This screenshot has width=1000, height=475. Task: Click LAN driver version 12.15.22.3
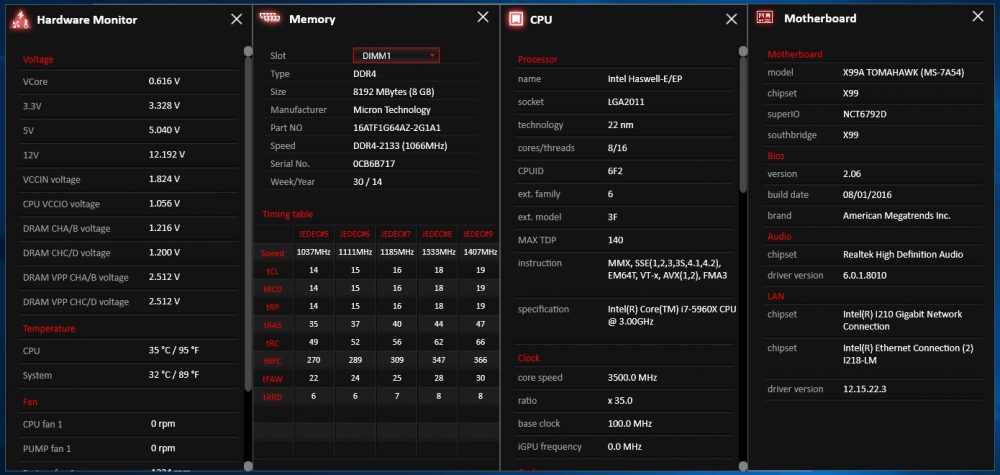tap(867, 388)
